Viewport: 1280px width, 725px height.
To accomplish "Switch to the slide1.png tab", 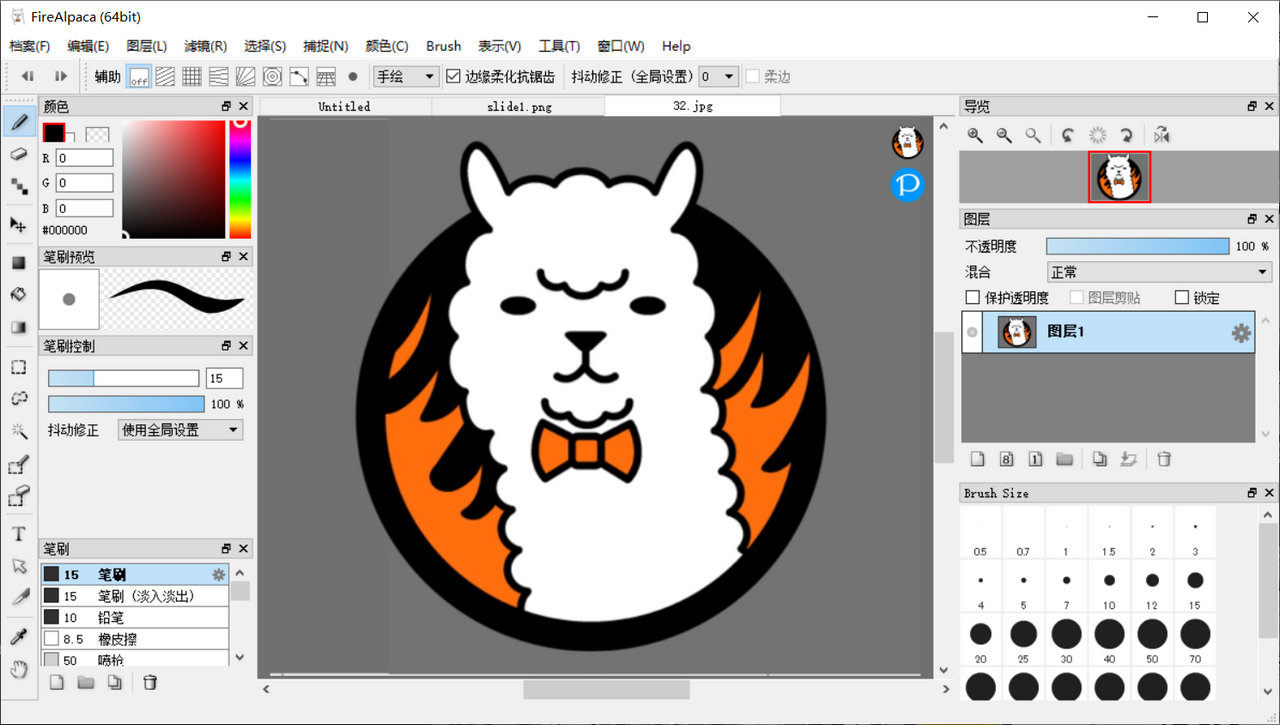I will (x=519, y=106).
